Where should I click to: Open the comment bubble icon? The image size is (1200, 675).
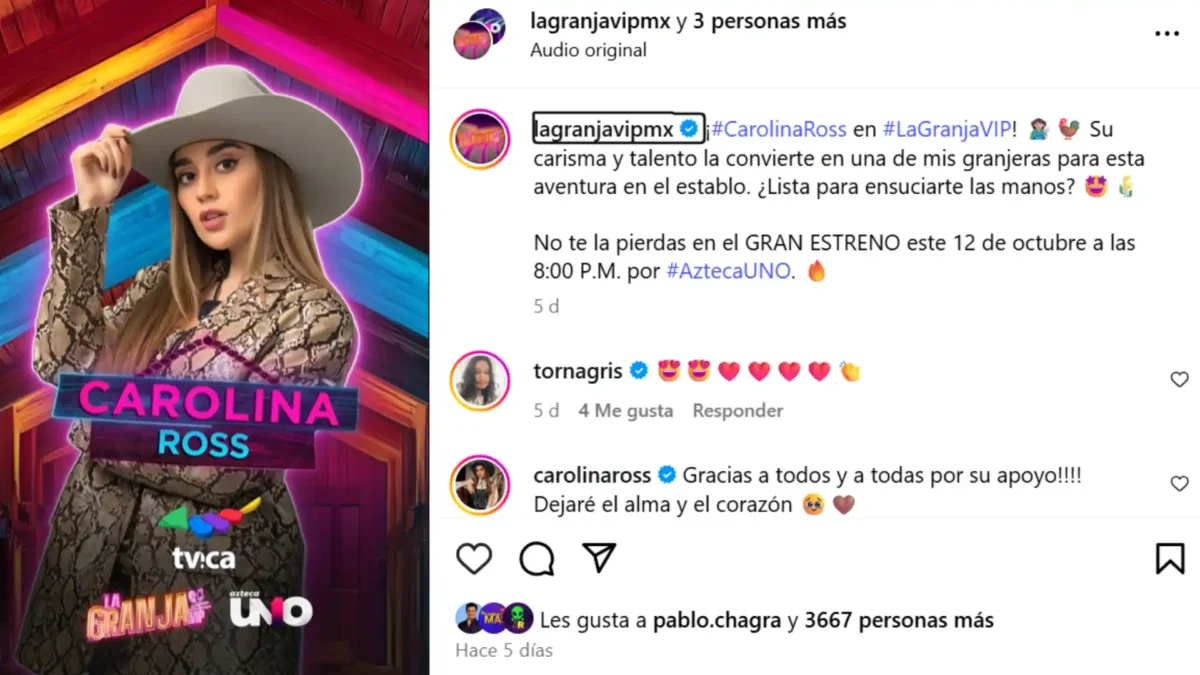(537, 558)
